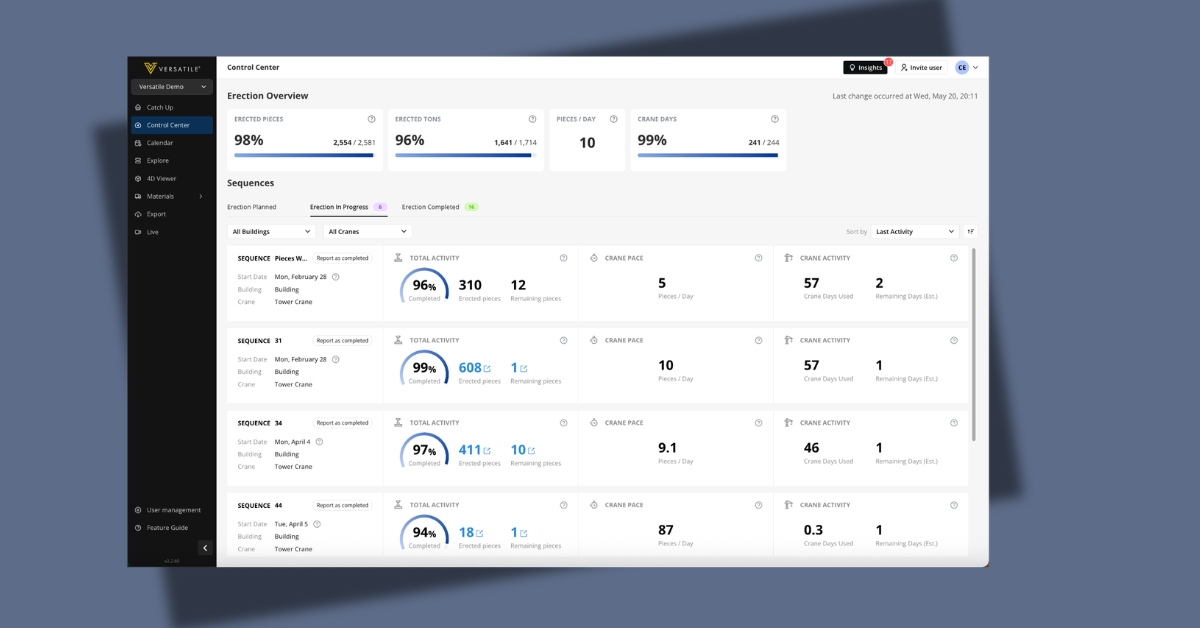1200x628 pixels.
Task: Open the 608 erected pieces link icon
Action: [x=487, y=369]
